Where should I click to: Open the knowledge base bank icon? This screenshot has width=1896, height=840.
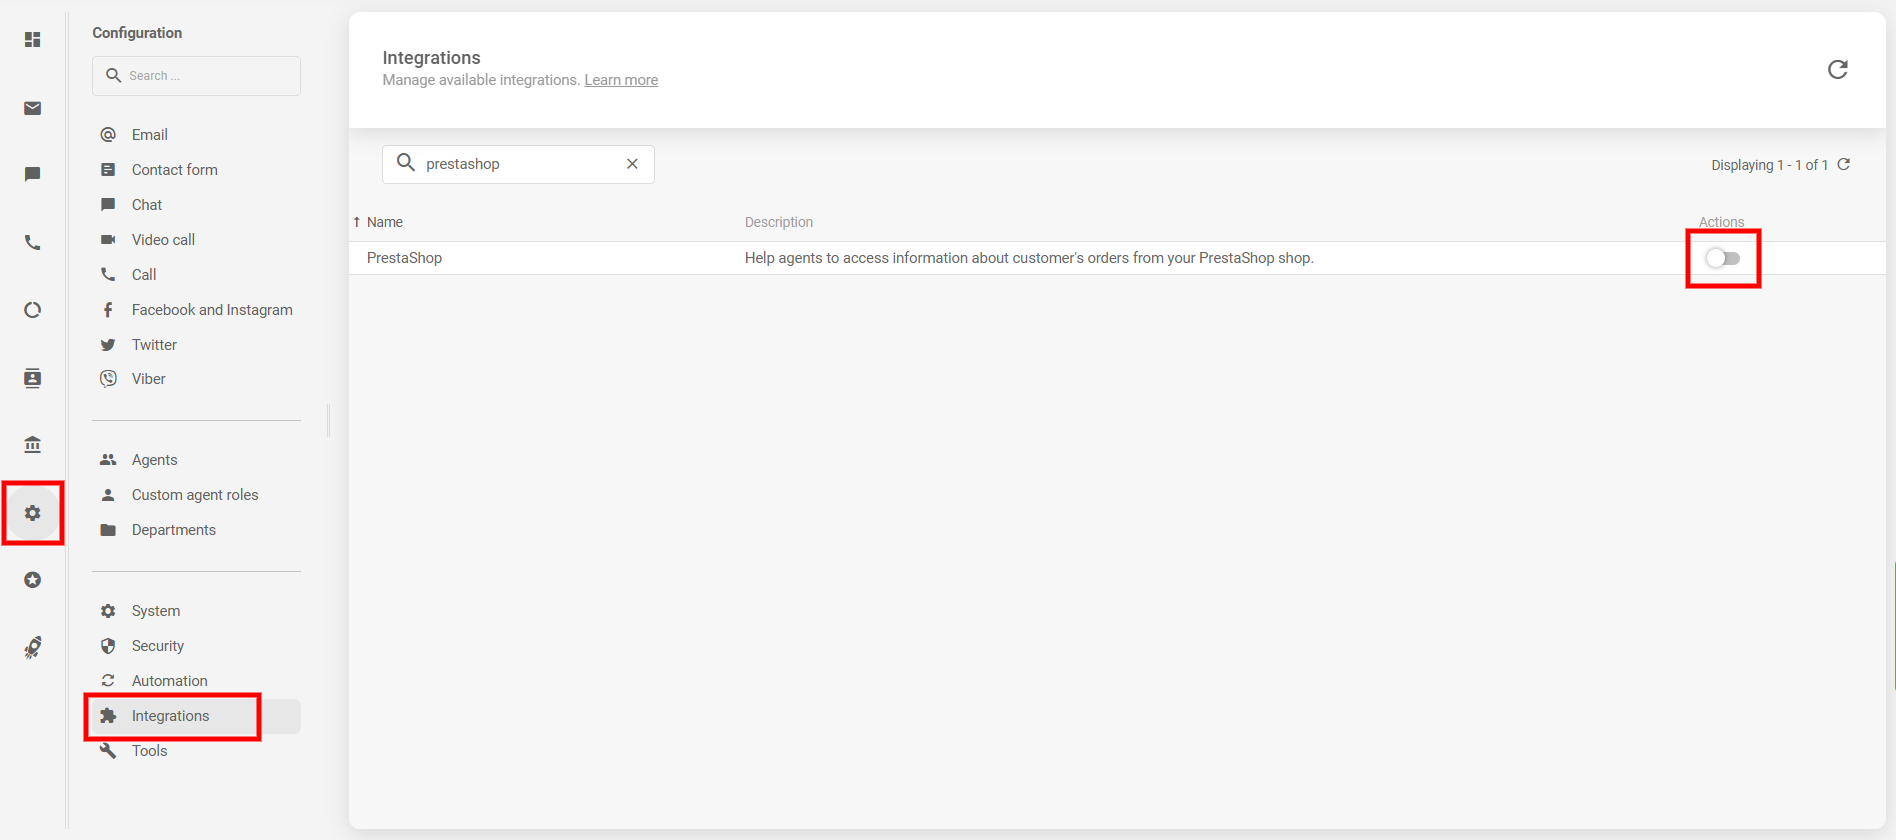(x=33, y=445)
